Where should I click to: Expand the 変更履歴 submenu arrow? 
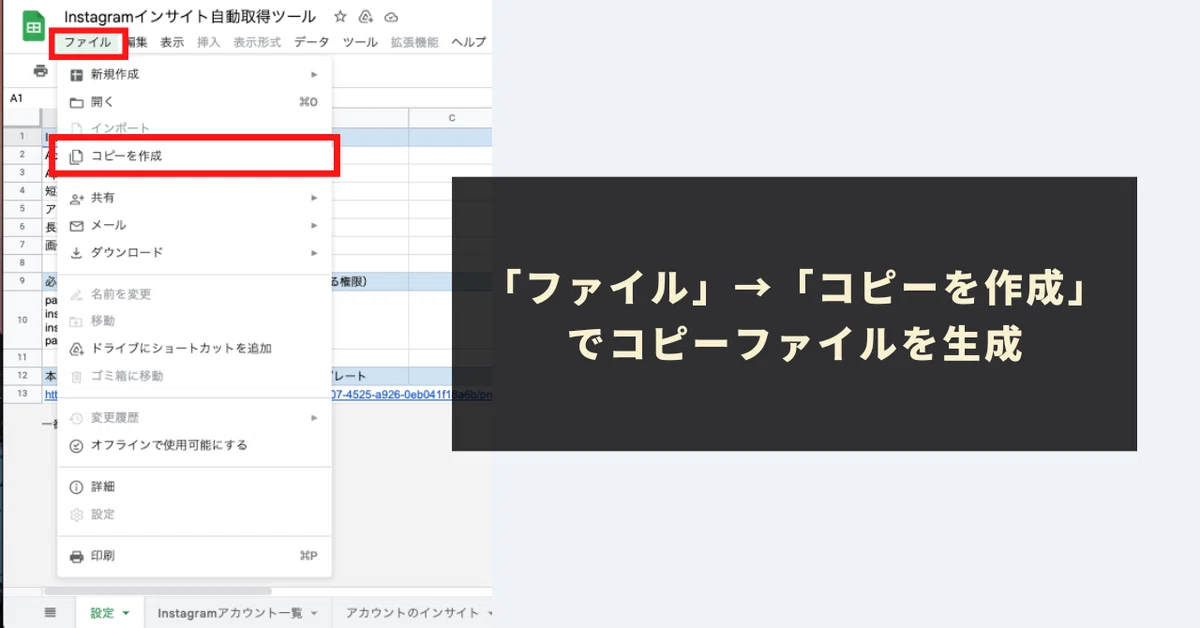pos(314,418)
